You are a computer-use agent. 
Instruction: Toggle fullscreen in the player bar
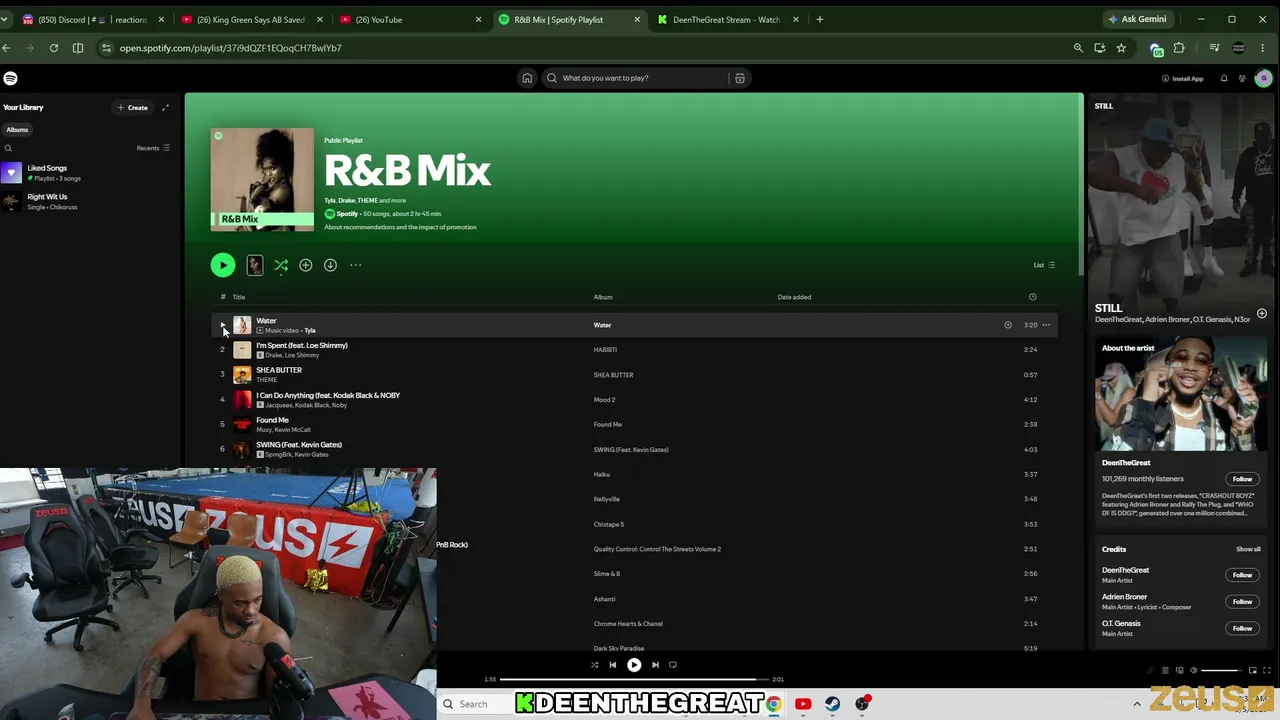1266,670
